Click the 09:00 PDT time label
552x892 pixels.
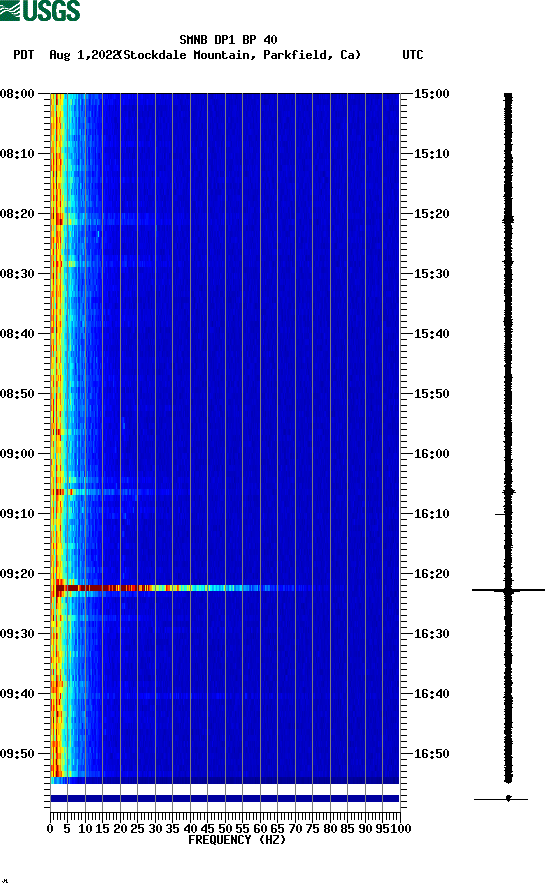point(18,453)
